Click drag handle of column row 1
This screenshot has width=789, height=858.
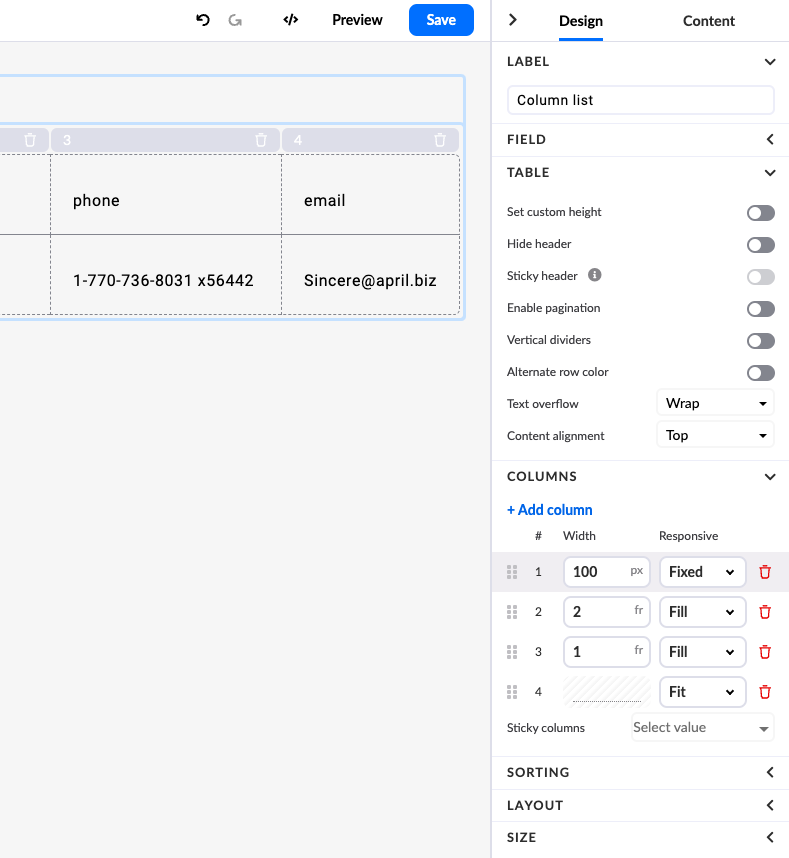coord(512,572)
